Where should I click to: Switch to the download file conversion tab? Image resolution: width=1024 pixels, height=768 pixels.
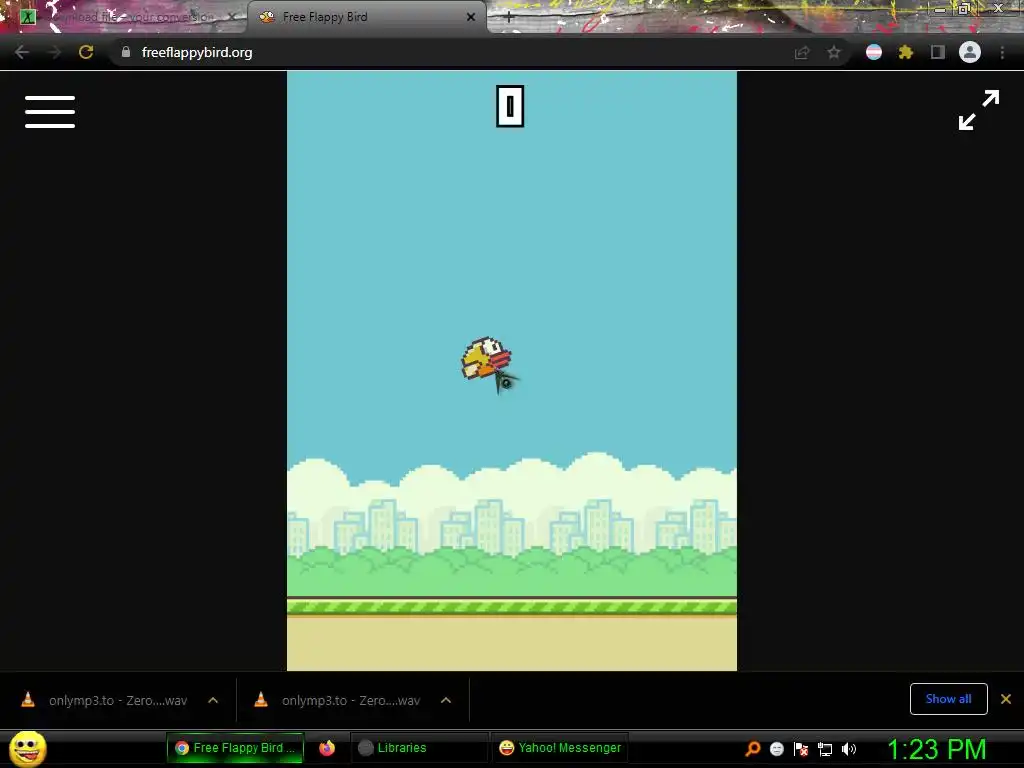(127, 18)
